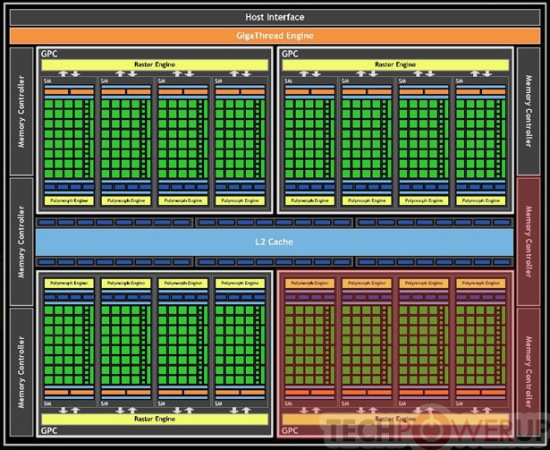
Task: Click the red bottom-right Memory Controller block
Action: coord(529,372)
